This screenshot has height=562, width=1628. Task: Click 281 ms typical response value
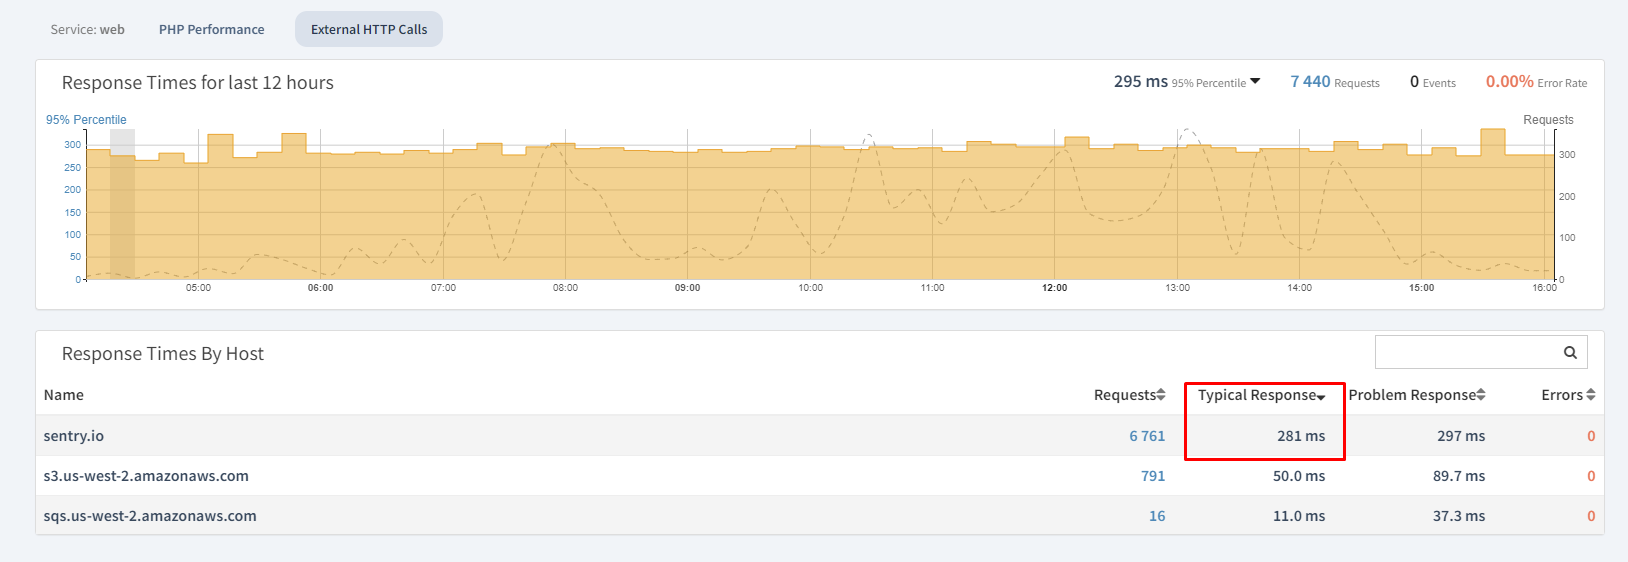click(1301, 436)
